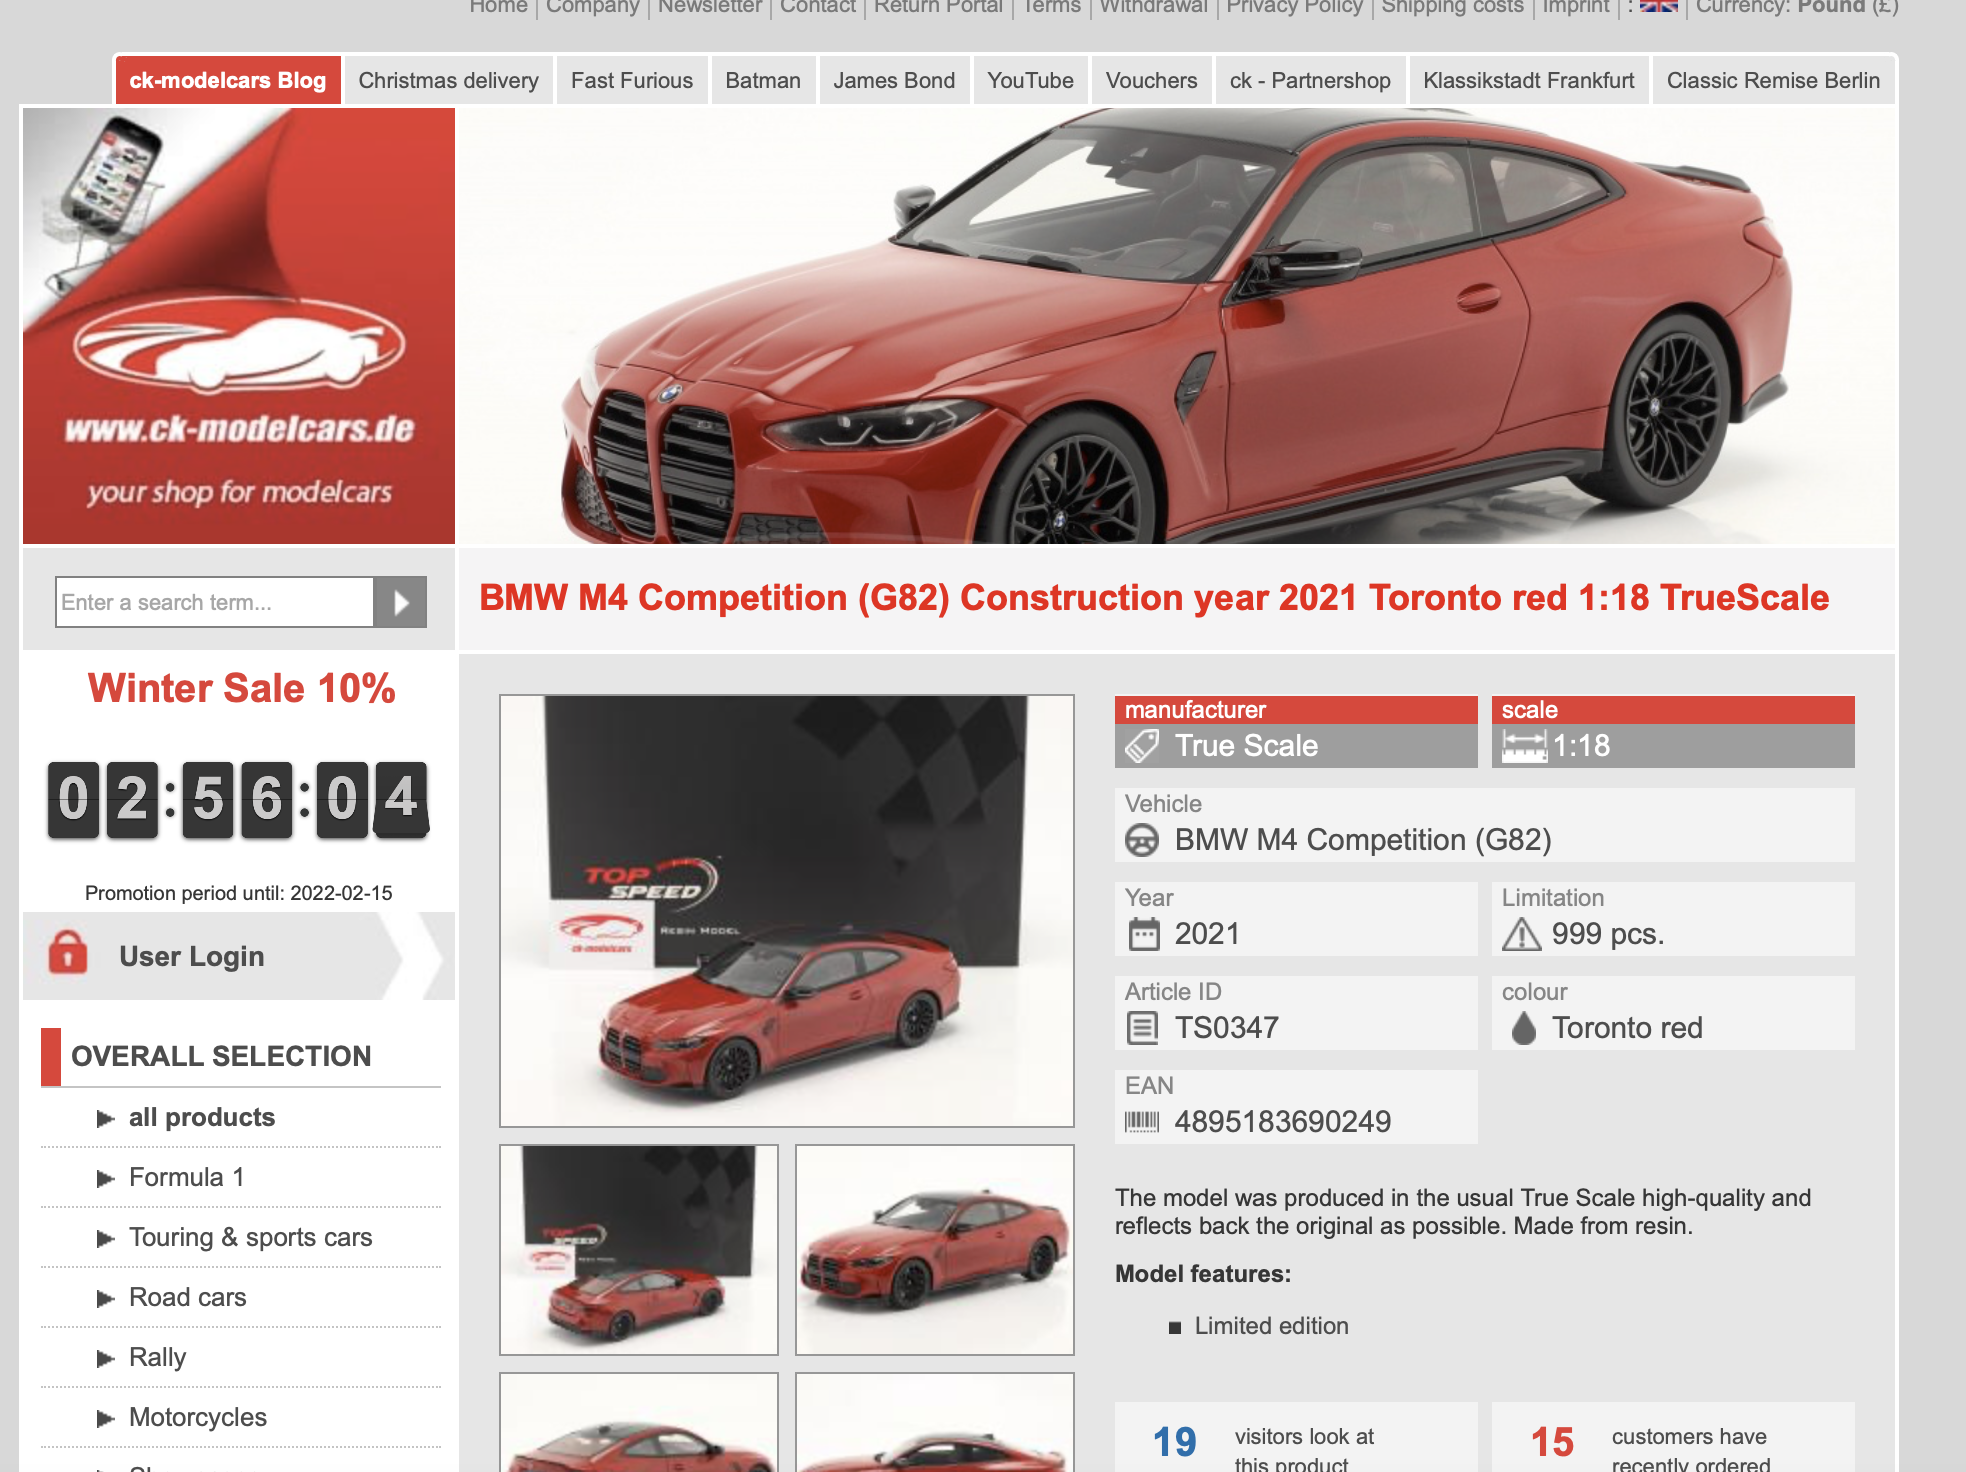This screenshot has height=1472, width=1966.
Task: Click the OVERALL SELECTION heading
Action: 221,1056
